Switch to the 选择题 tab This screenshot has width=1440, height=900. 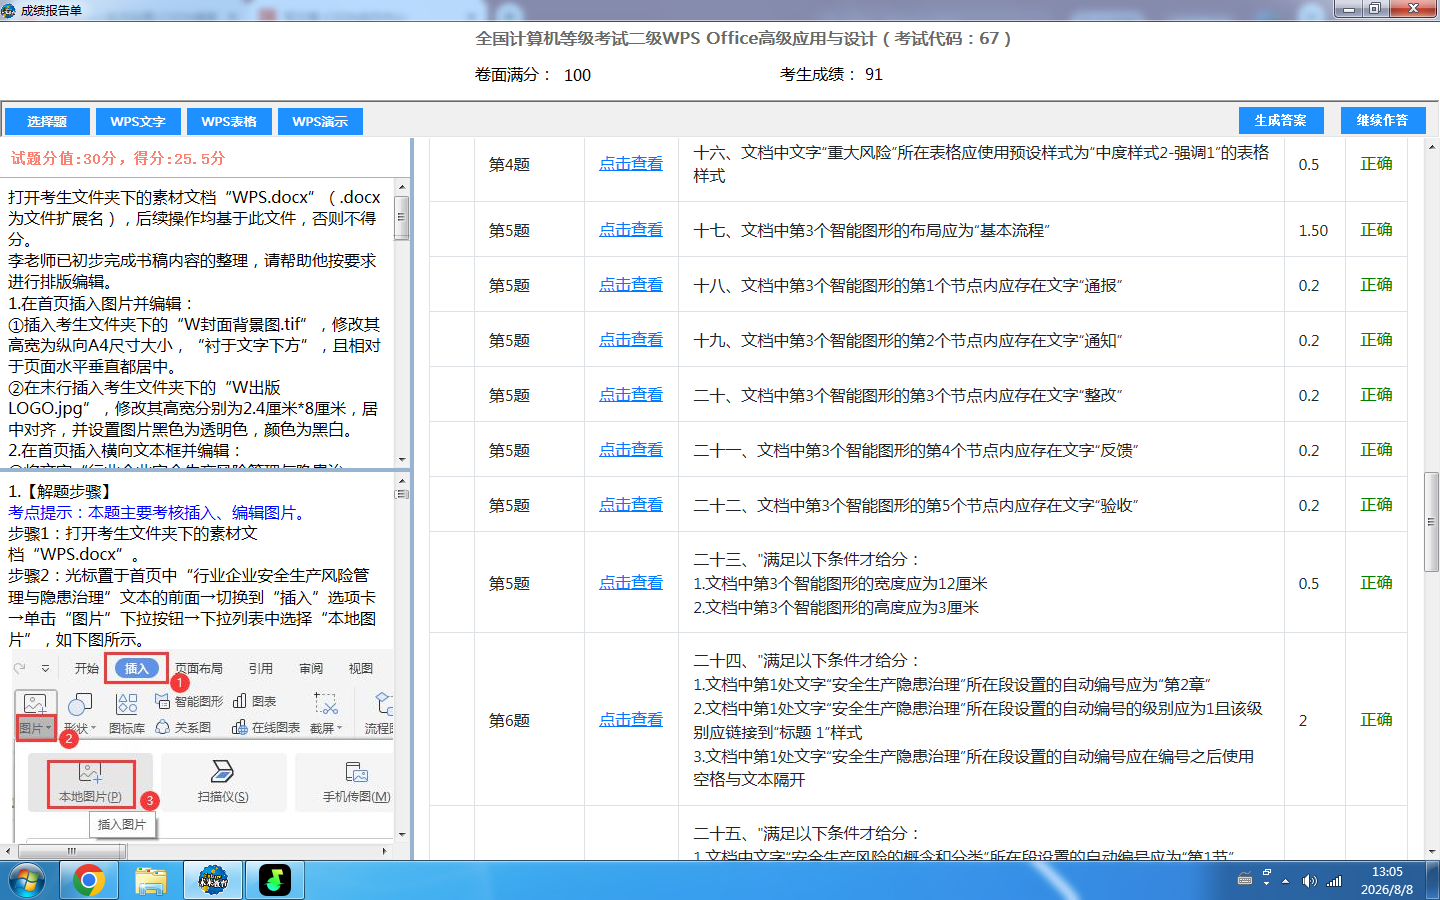pyautogui.click(x=47, y=121)
